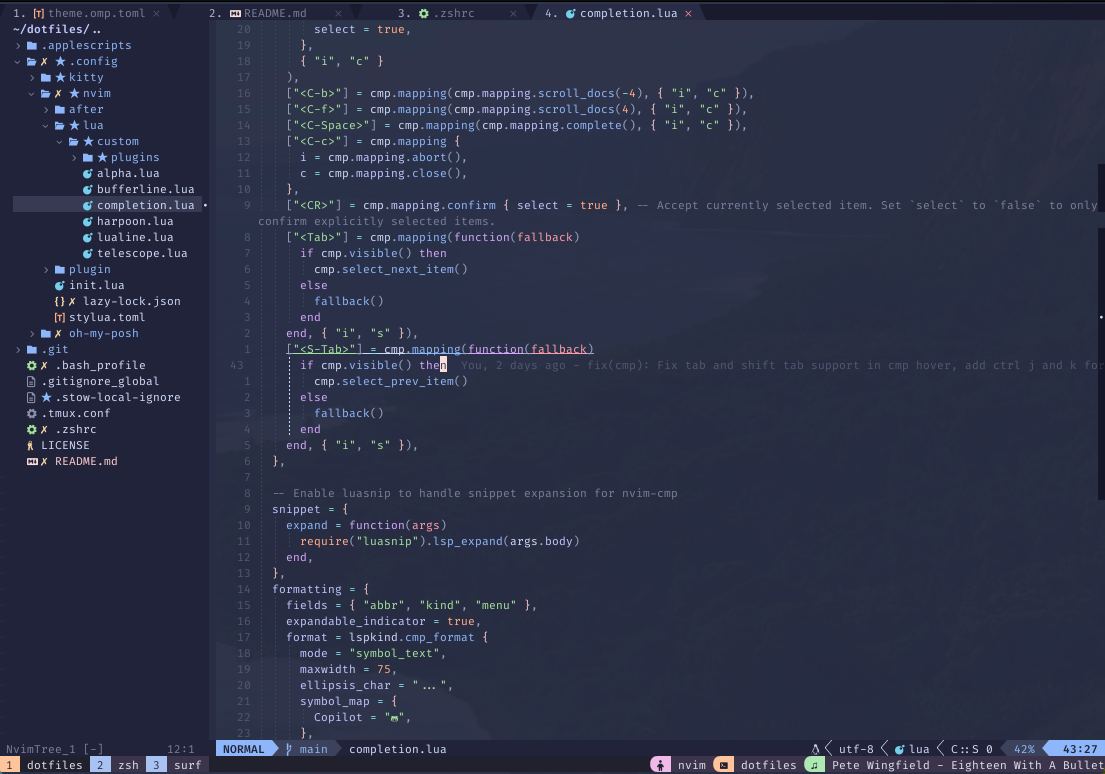Screen dimensions: 1105x774
Task: Click the gear icon beside .zshrc in tree
Action: [32, 429]
